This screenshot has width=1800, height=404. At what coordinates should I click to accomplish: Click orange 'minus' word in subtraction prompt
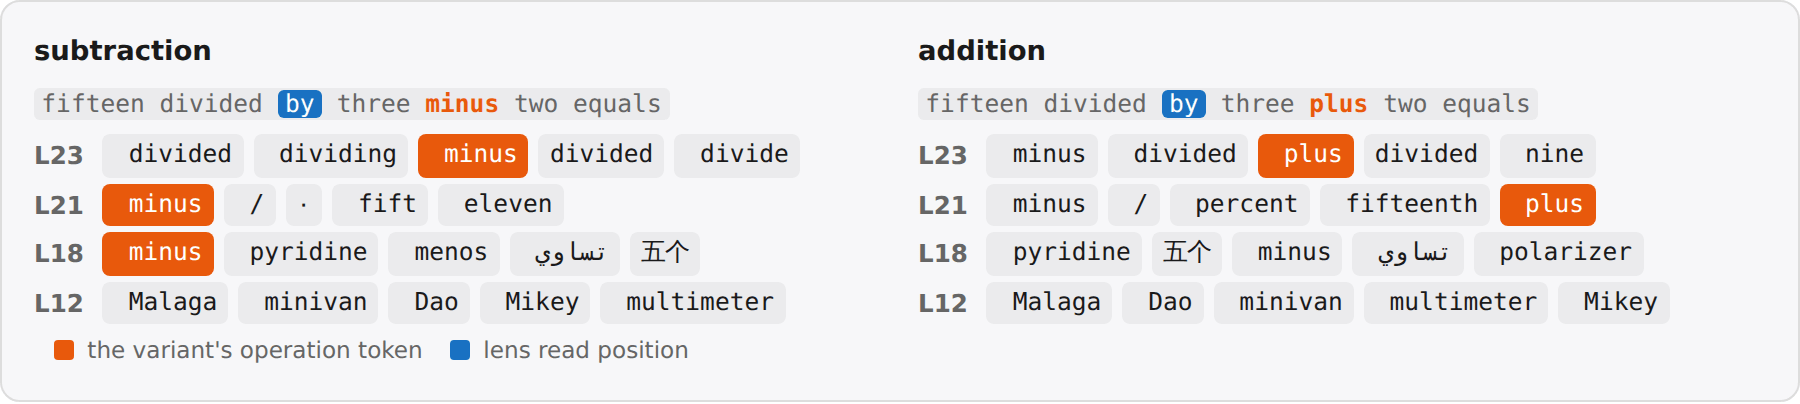[461, 104]
